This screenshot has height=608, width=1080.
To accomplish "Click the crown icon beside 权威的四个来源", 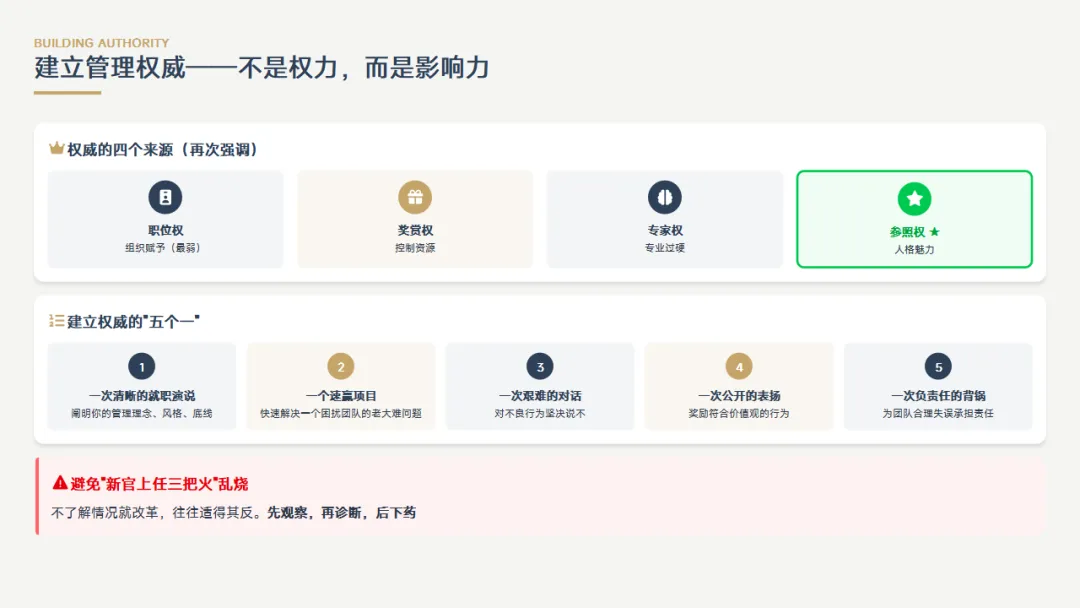I will 56,148.
